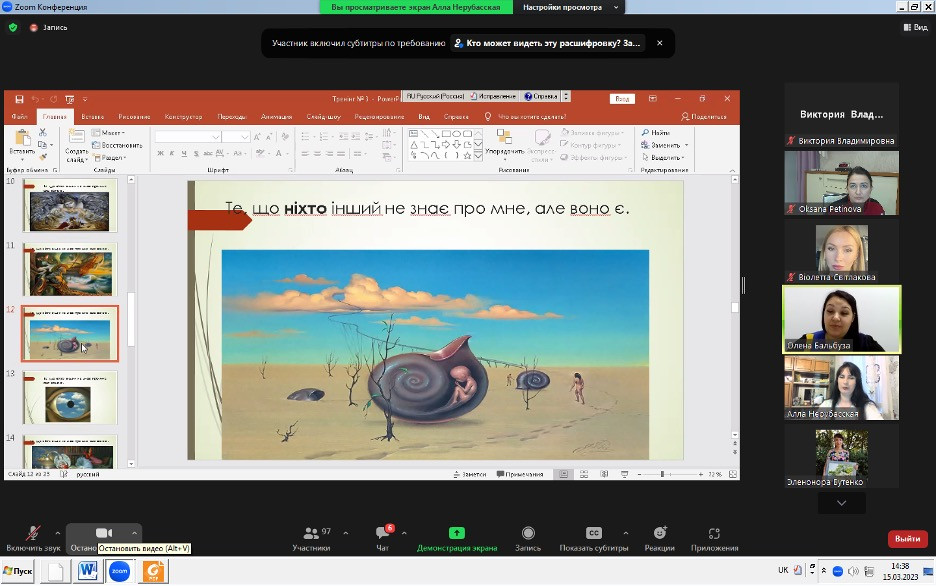The height and width of the screenshot is (586, 936).
Task: Click the volume speaker tray icon
Action: 853,571
